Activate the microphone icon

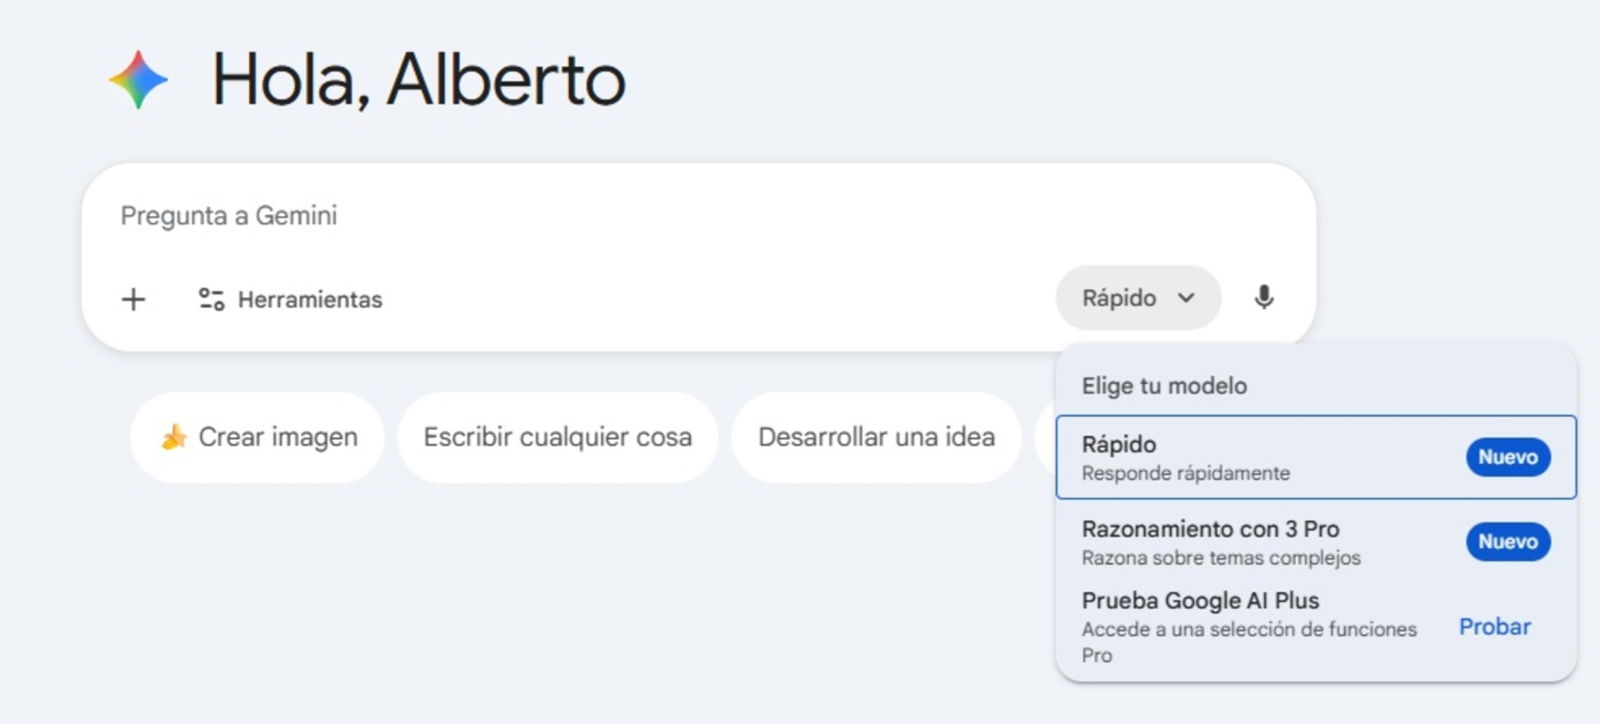click(1264, 297)
